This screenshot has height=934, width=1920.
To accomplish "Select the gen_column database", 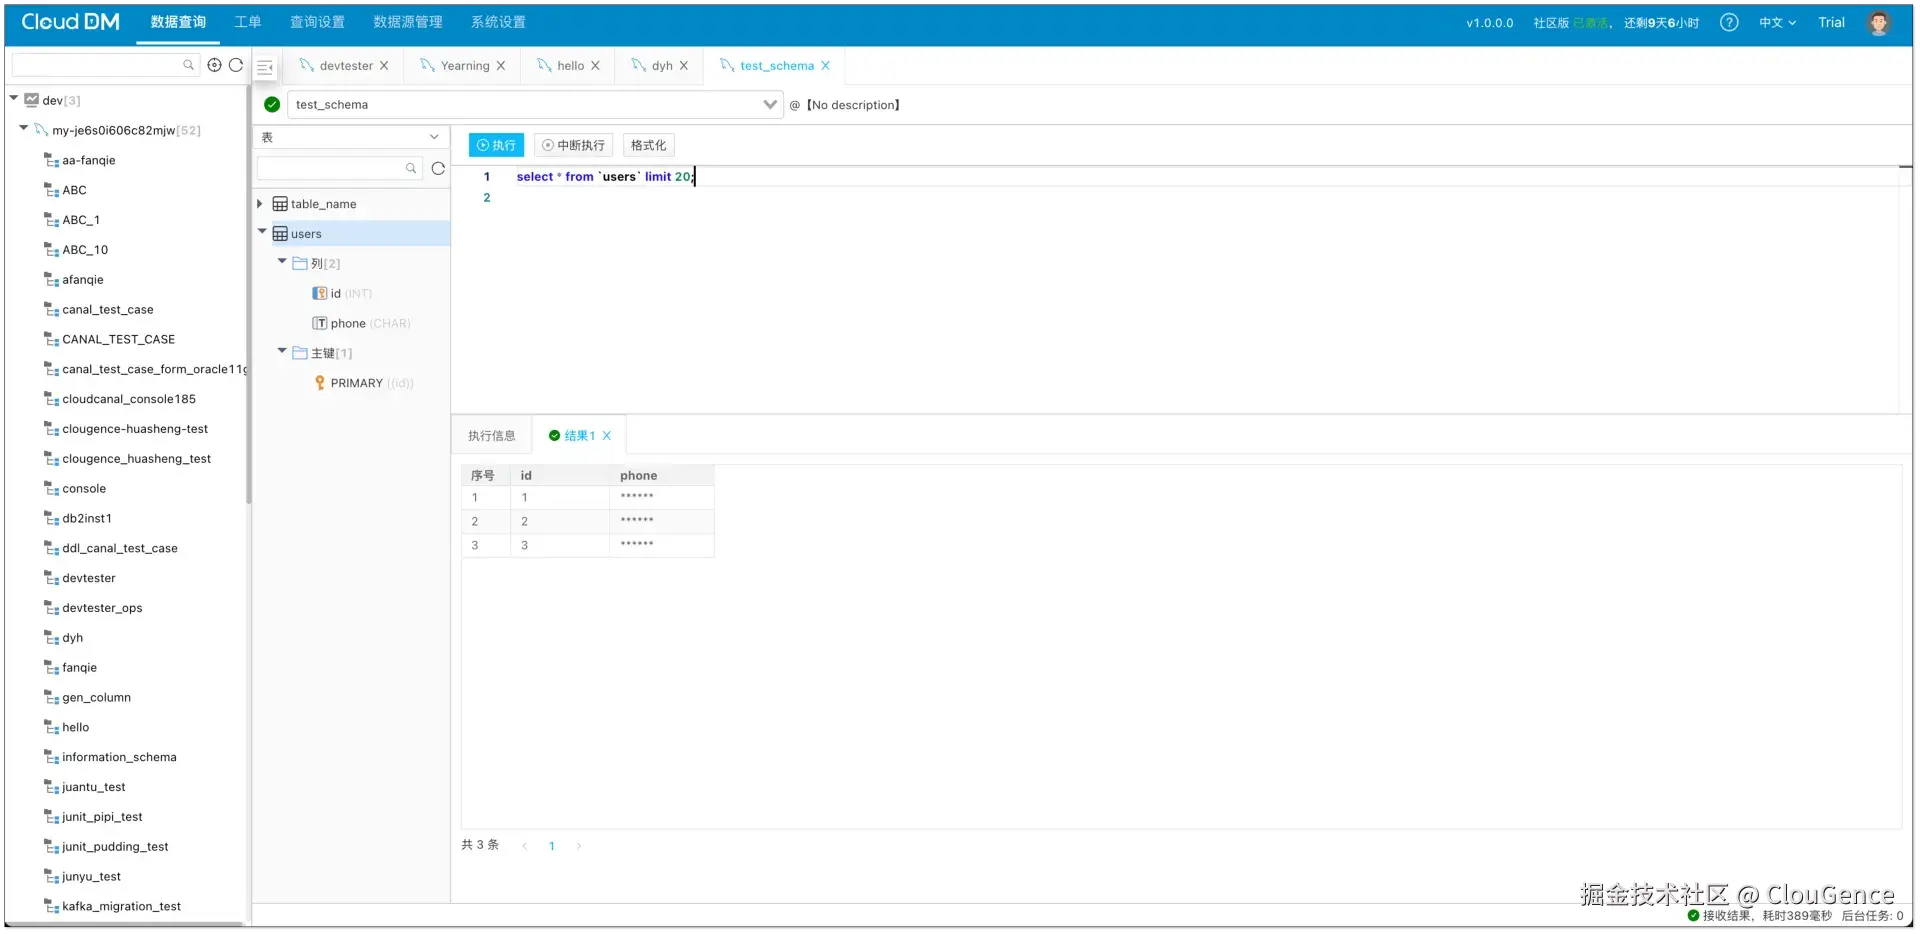I will coord(96,697).
